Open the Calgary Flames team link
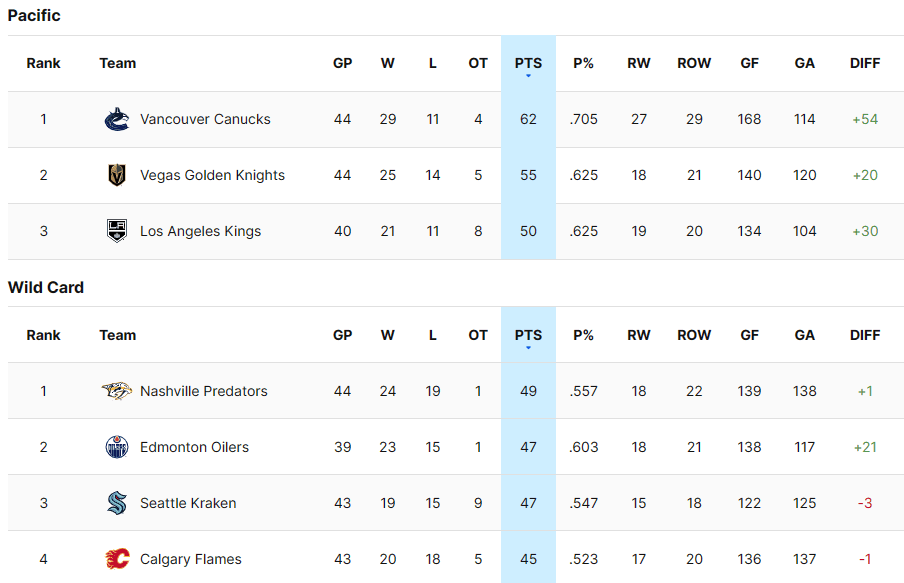 point(191,559)
